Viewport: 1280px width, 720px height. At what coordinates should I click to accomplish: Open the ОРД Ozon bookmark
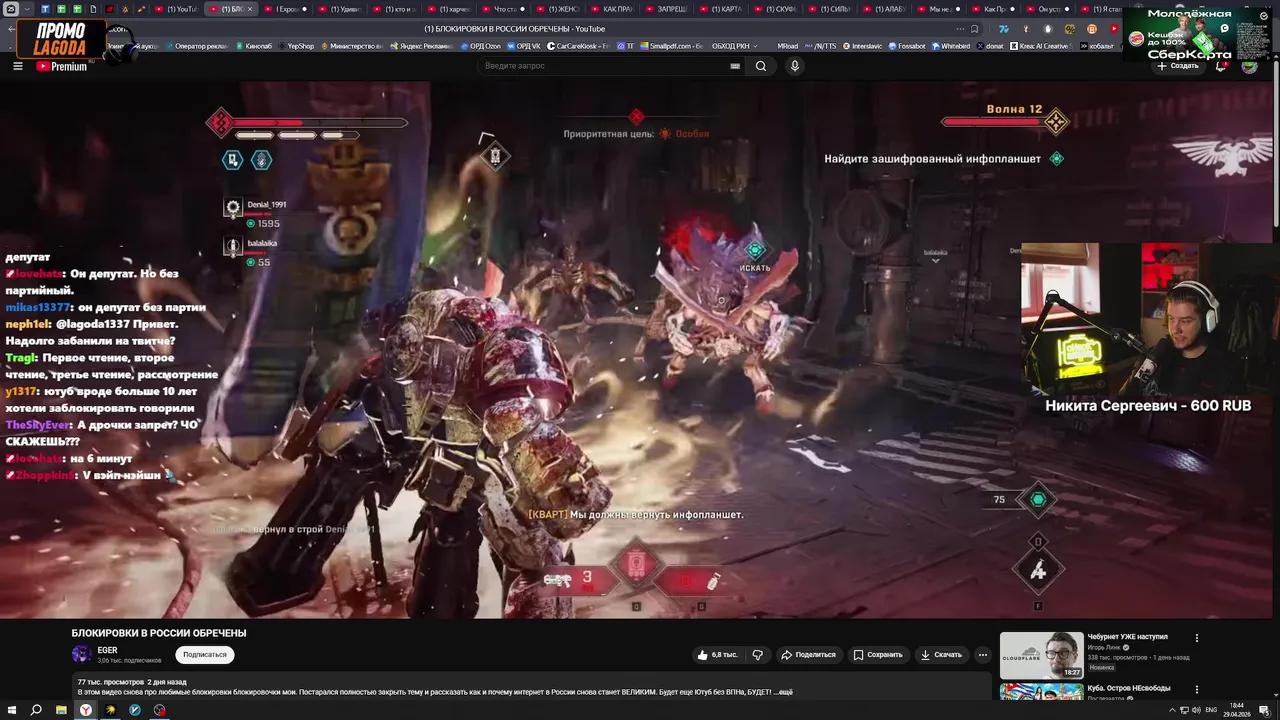480,46
